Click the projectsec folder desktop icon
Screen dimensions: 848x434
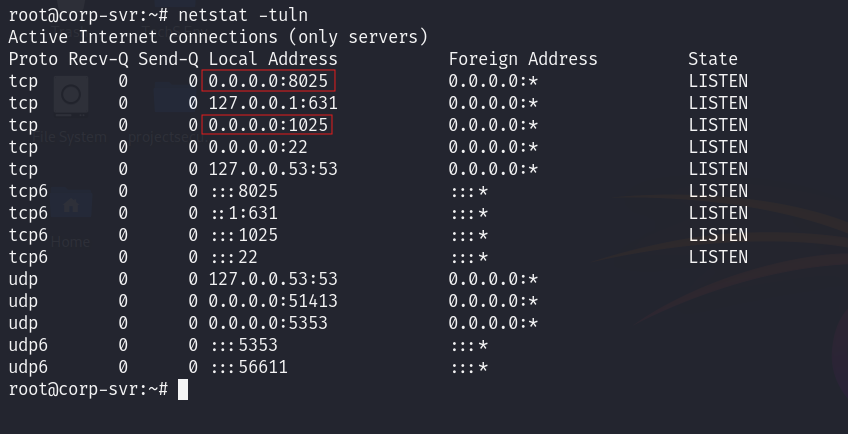(x=170, y=100)
